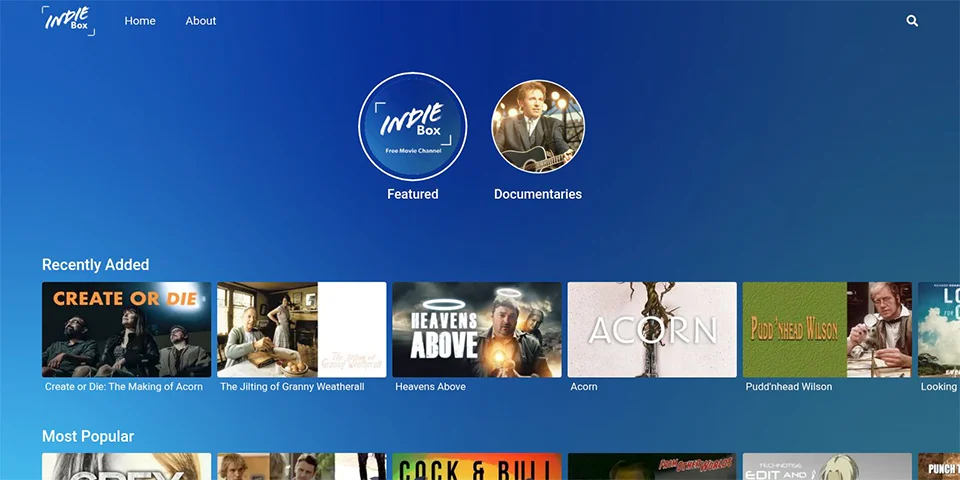Open the Create or Die thumbnail
Screen dimensions: 960x480
click(126, 329)
